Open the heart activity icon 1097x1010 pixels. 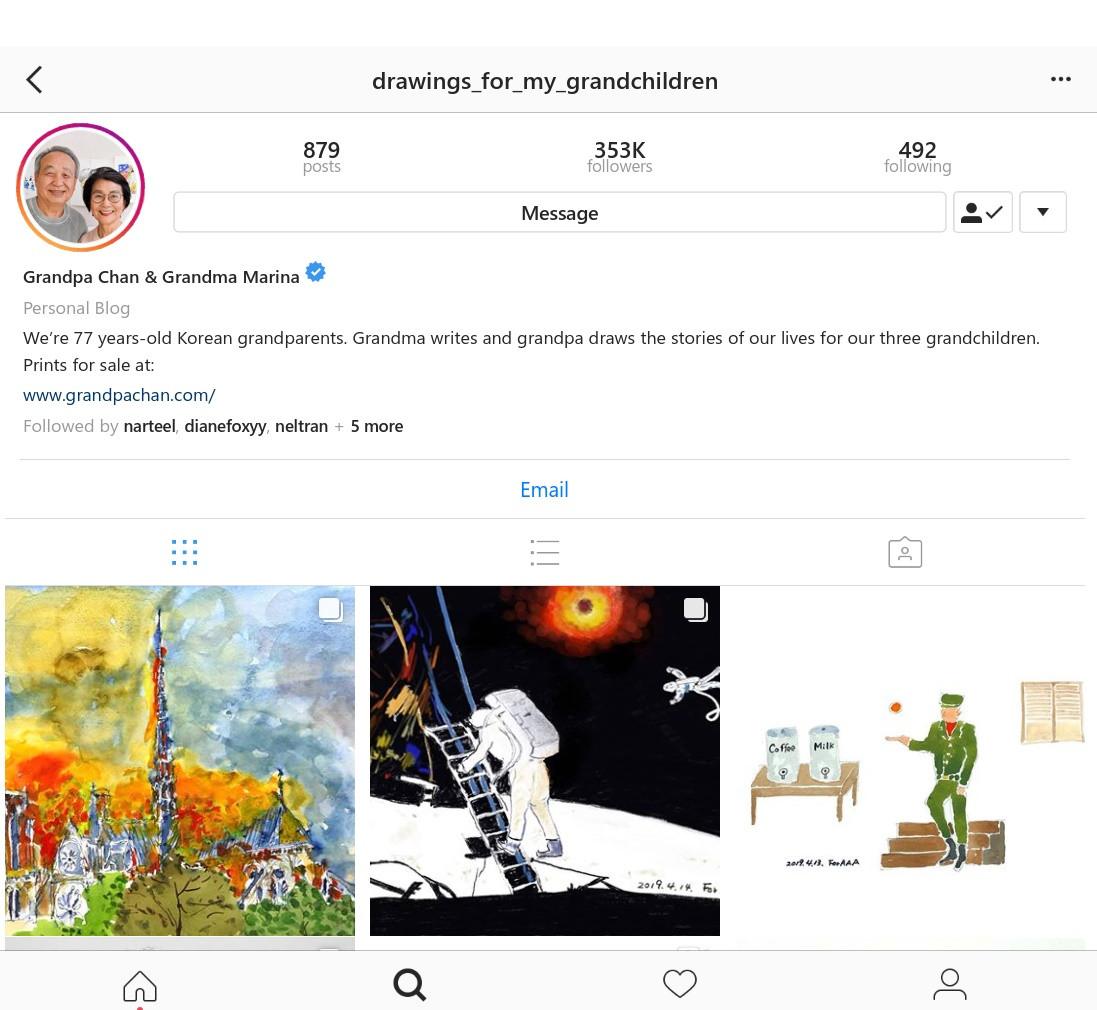point(680,983)
